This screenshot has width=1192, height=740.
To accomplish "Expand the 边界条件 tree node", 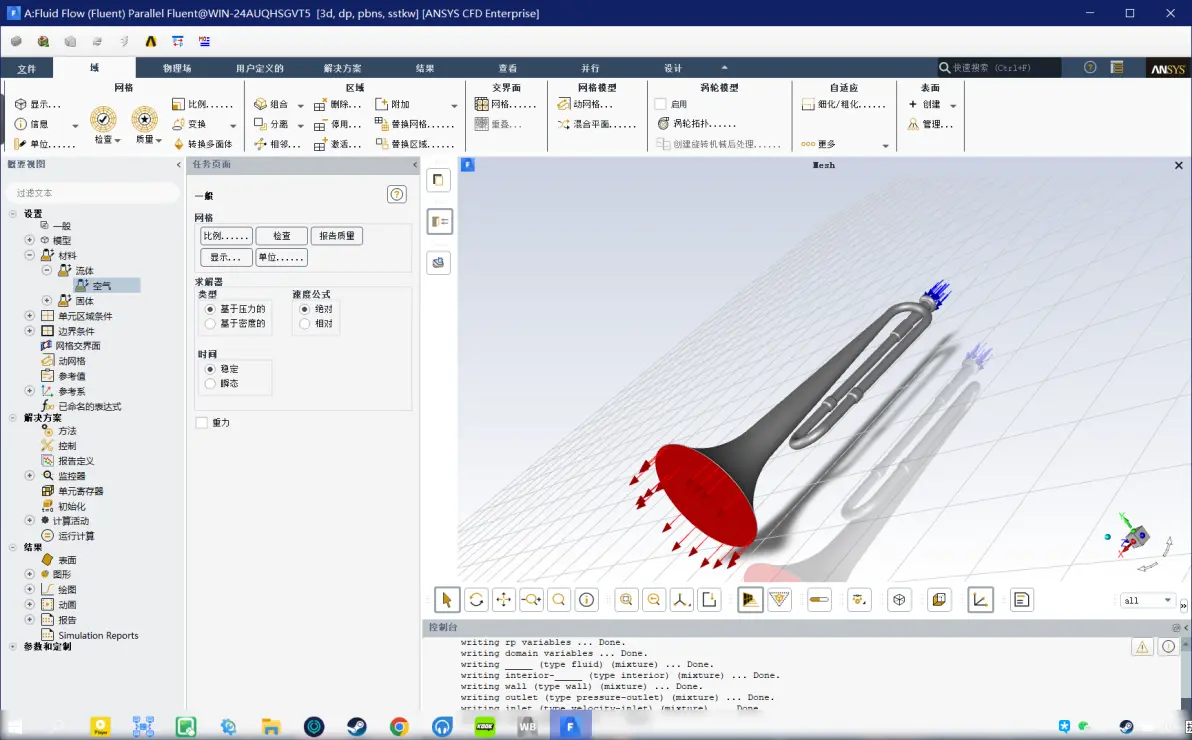I will click(x=30, y=331).
